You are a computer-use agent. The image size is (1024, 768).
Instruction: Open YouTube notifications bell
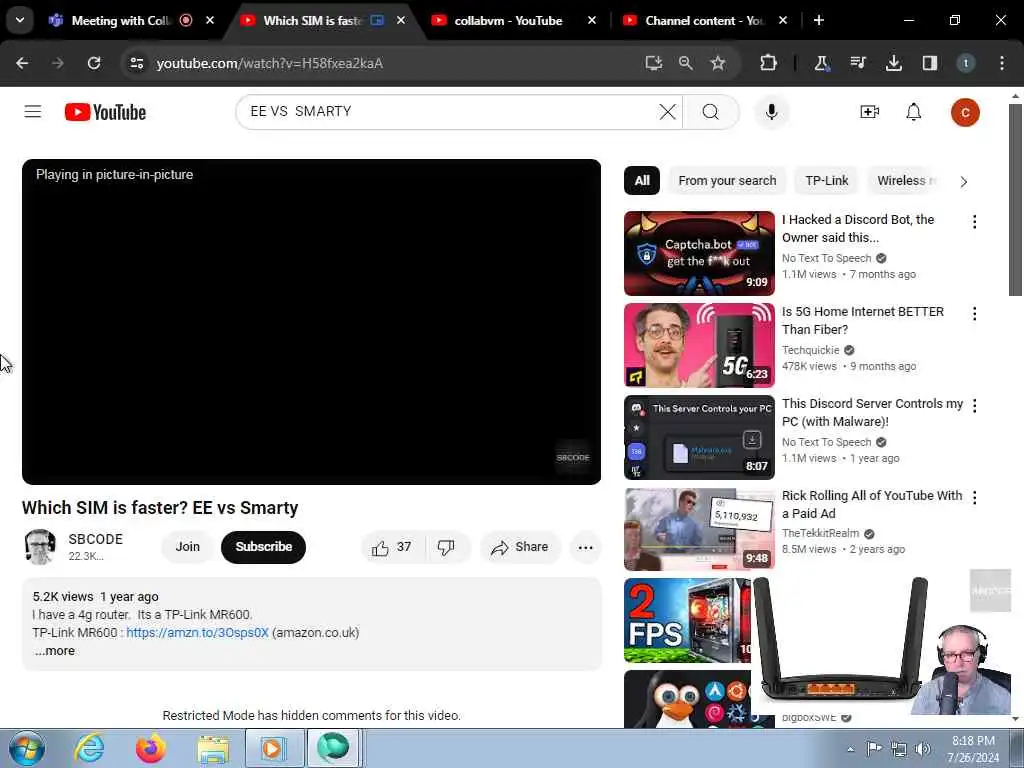point(914,112)
